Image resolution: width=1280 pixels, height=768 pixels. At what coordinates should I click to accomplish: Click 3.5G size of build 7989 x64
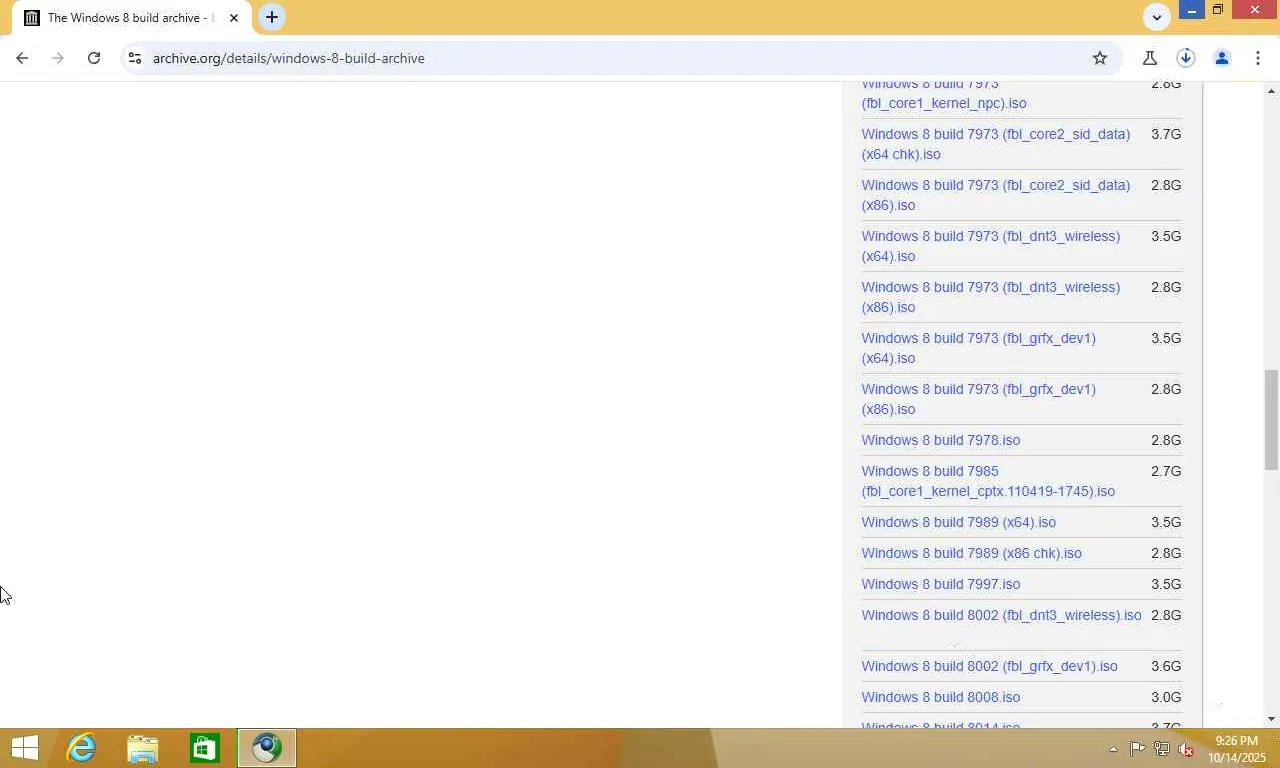coord(1166,522)
